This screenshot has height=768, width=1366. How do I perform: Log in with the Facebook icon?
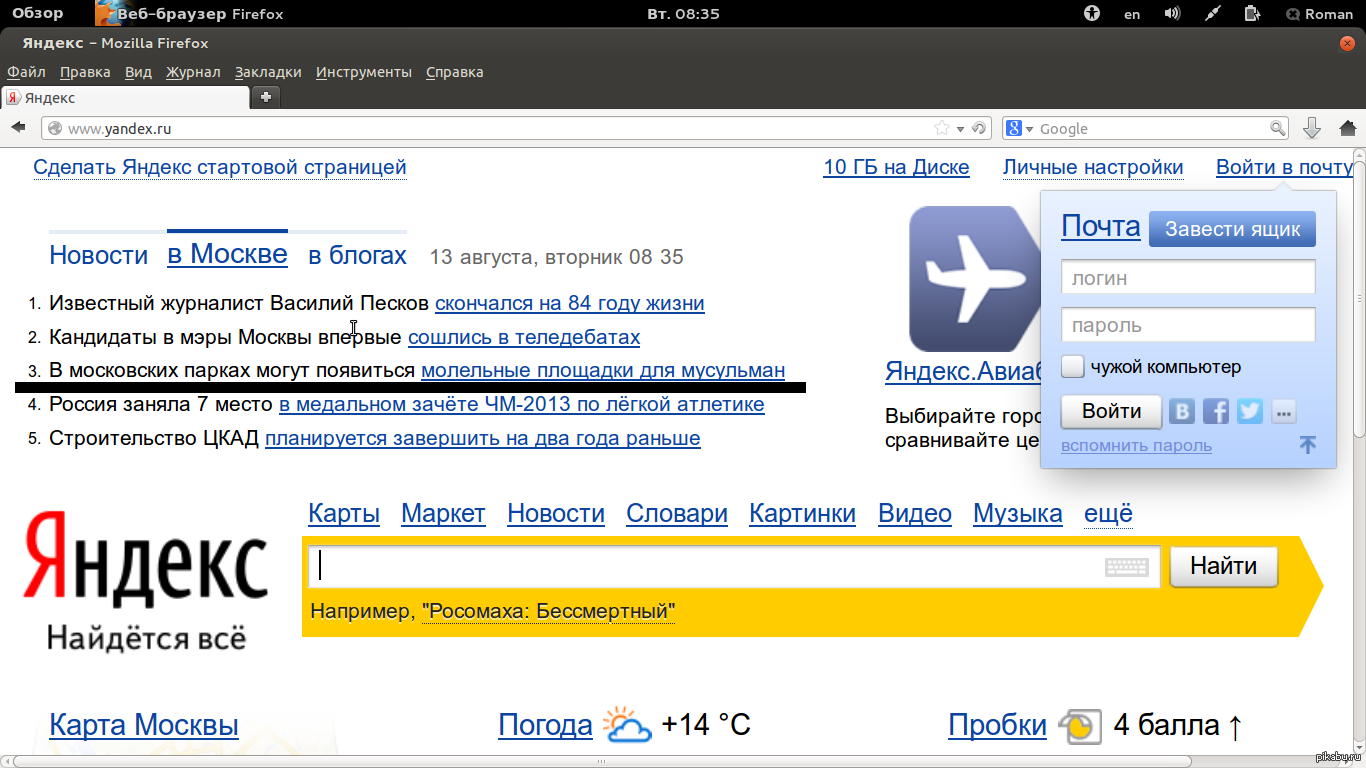(x=1216, y=411)
